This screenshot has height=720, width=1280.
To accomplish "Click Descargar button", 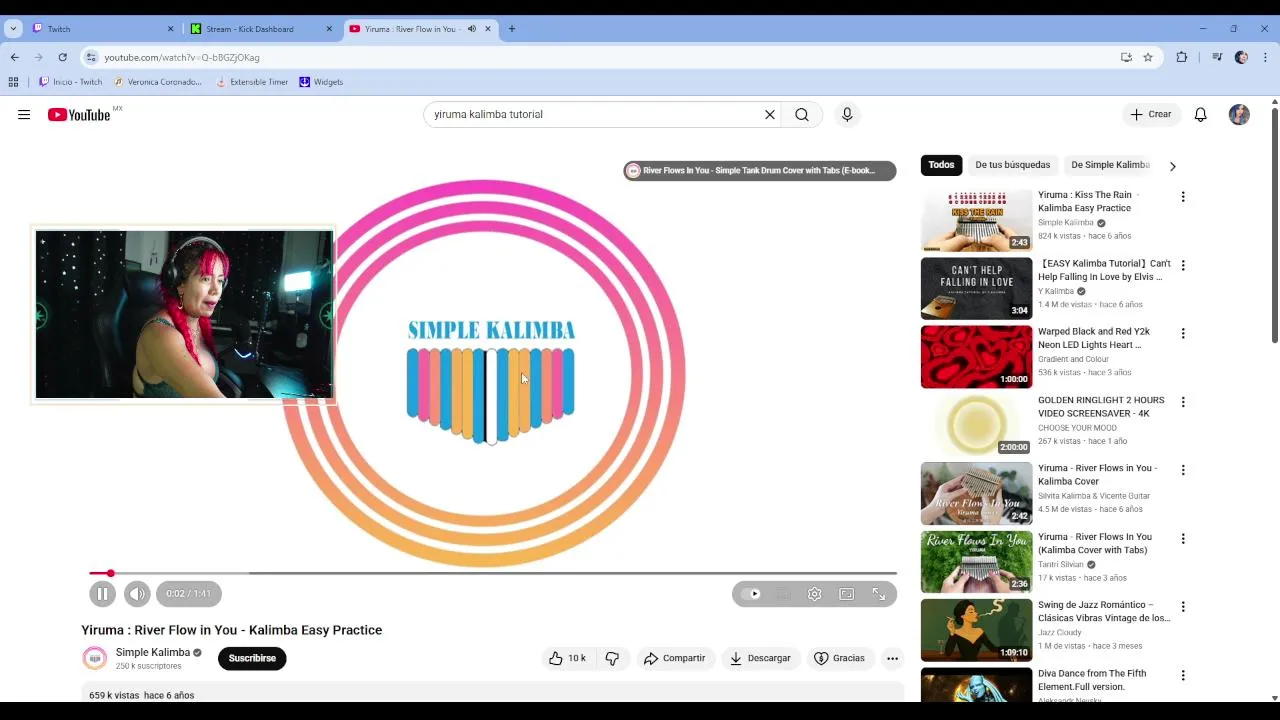I will pyautogui.click(x=760, y=658).
